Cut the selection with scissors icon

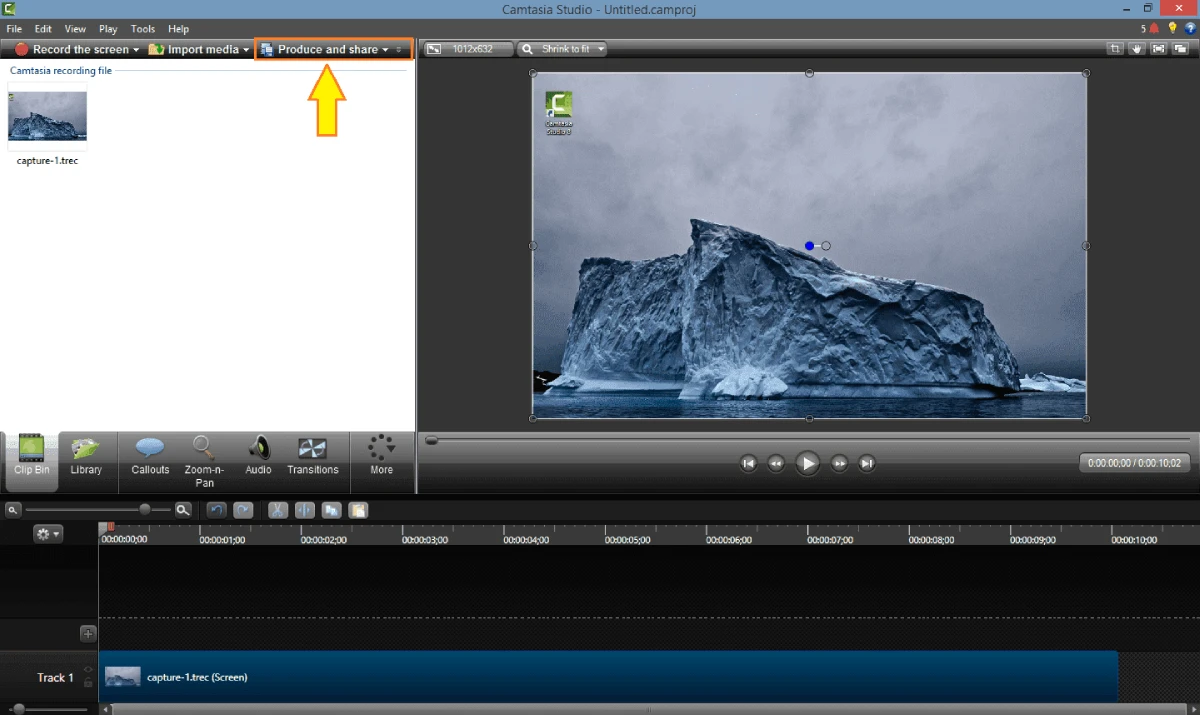[x=278, y=510]
